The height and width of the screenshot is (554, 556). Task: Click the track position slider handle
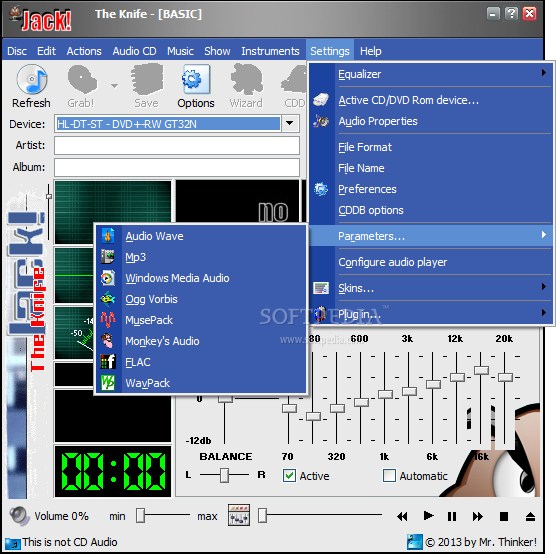coord(262,515)
